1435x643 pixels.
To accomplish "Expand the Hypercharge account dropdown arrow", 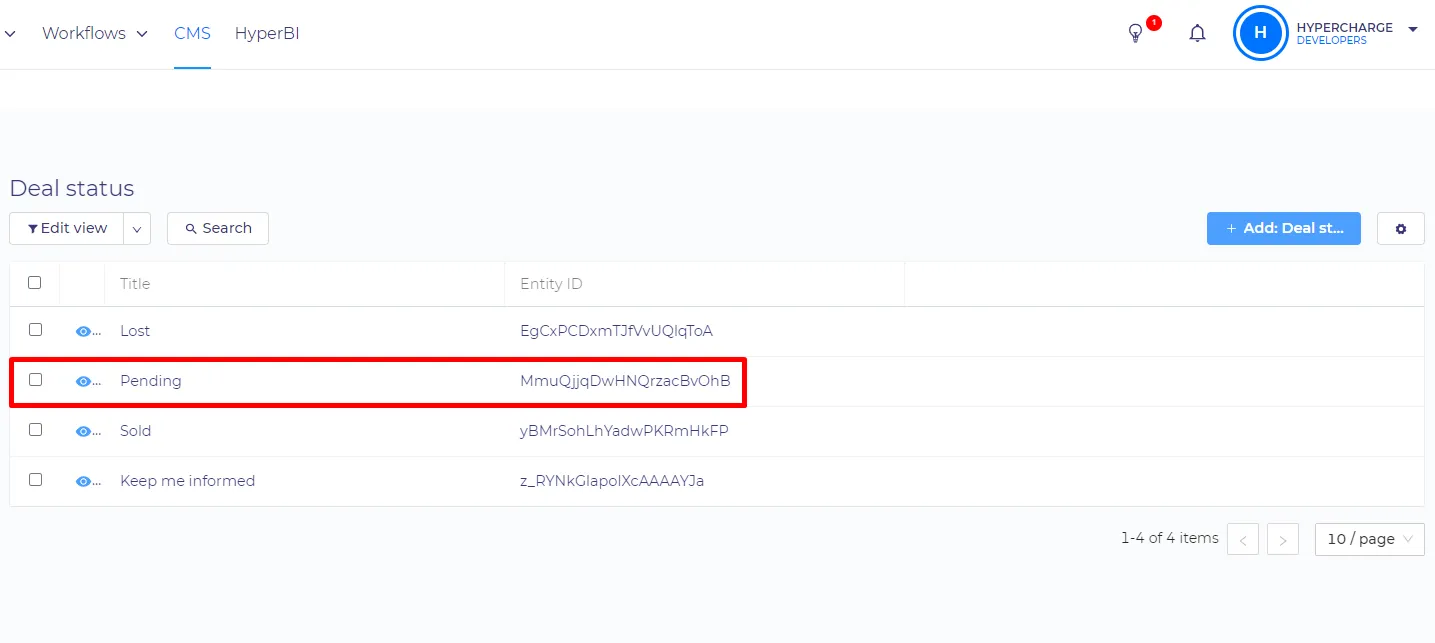I will point(1413,29).
